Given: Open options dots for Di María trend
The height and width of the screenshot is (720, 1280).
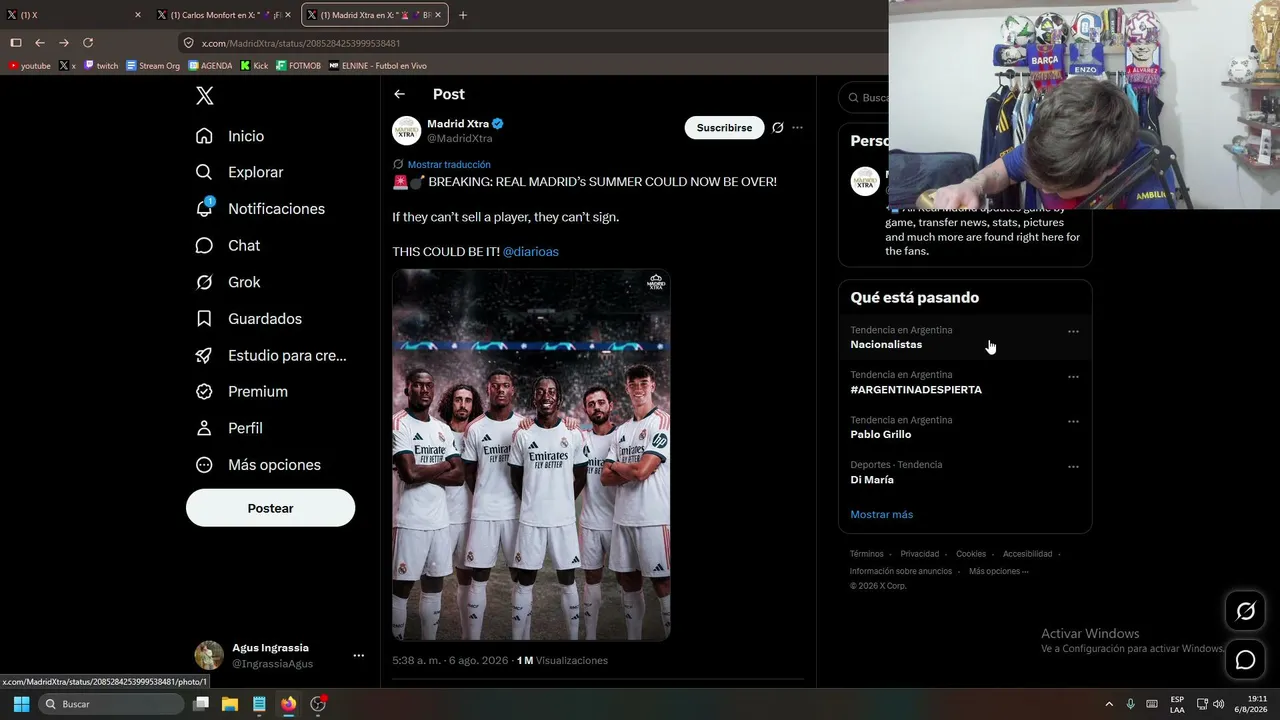Looking at the screenshot, I should point(1073,466).
